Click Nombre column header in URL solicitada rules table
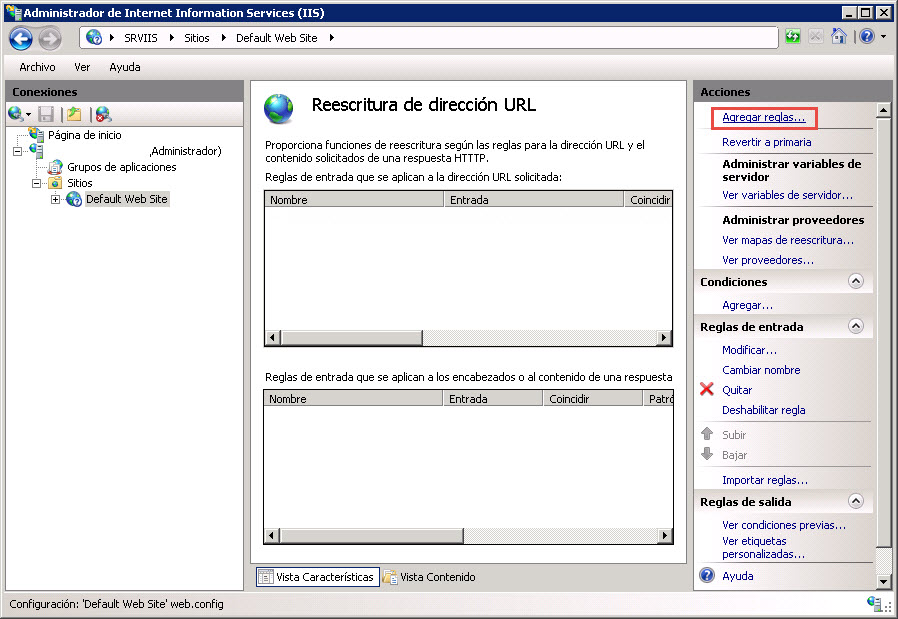Image resolution: width=898 pixels, height=619 pixels. tap(354, 200)
